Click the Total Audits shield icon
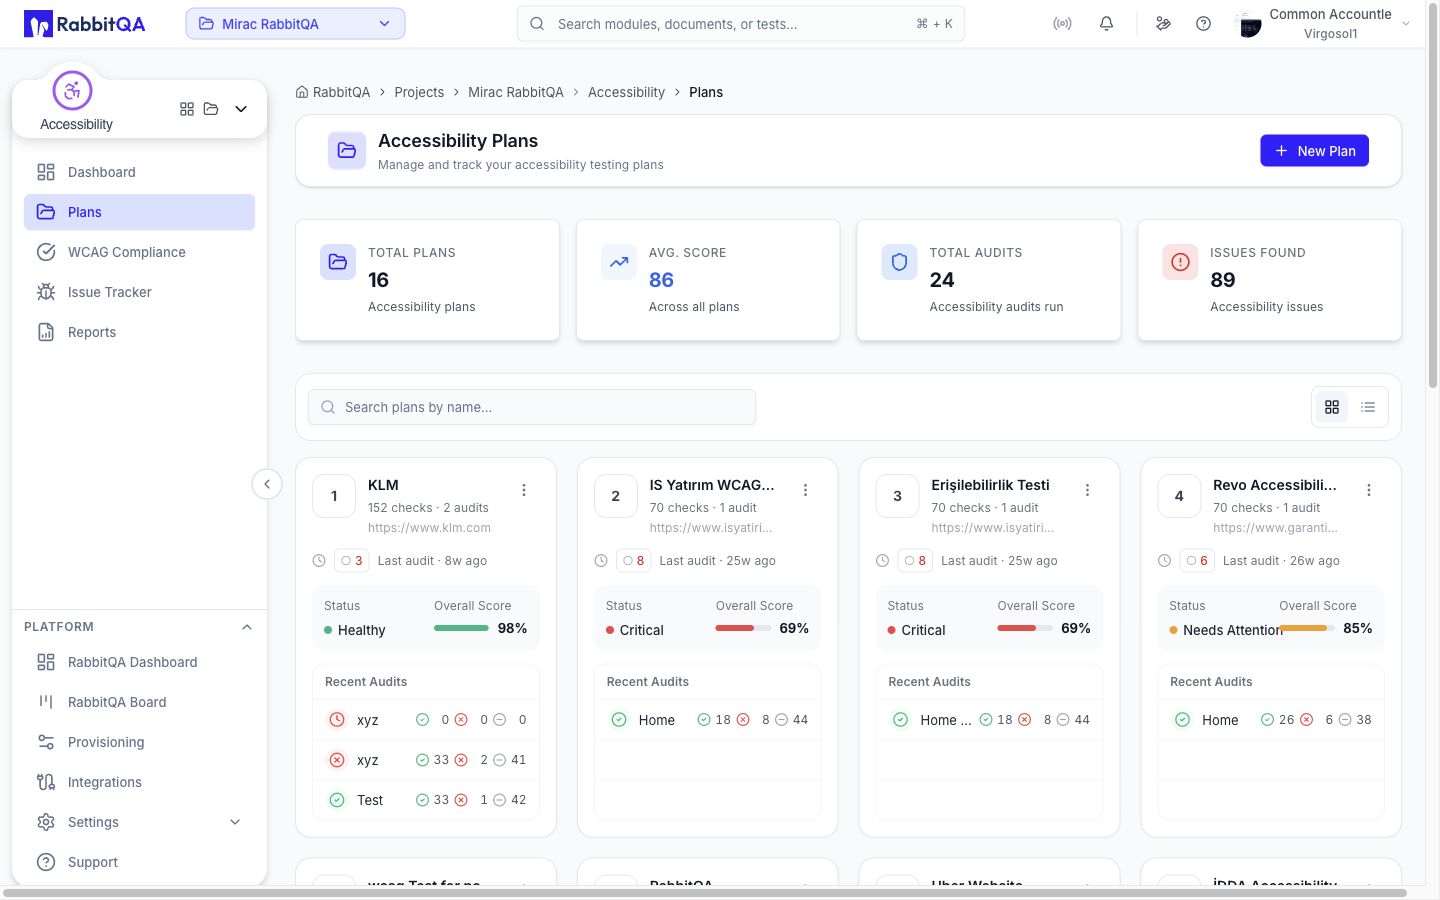 [x=899, y=262]
